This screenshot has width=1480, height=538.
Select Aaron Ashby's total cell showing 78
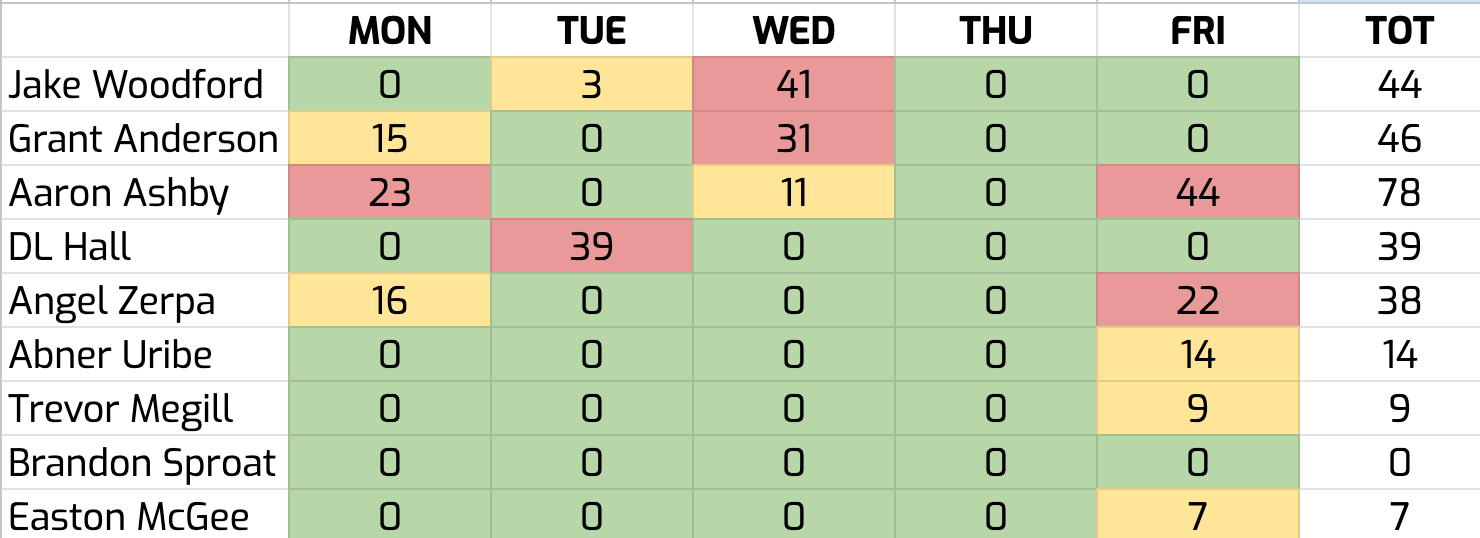1399,193
